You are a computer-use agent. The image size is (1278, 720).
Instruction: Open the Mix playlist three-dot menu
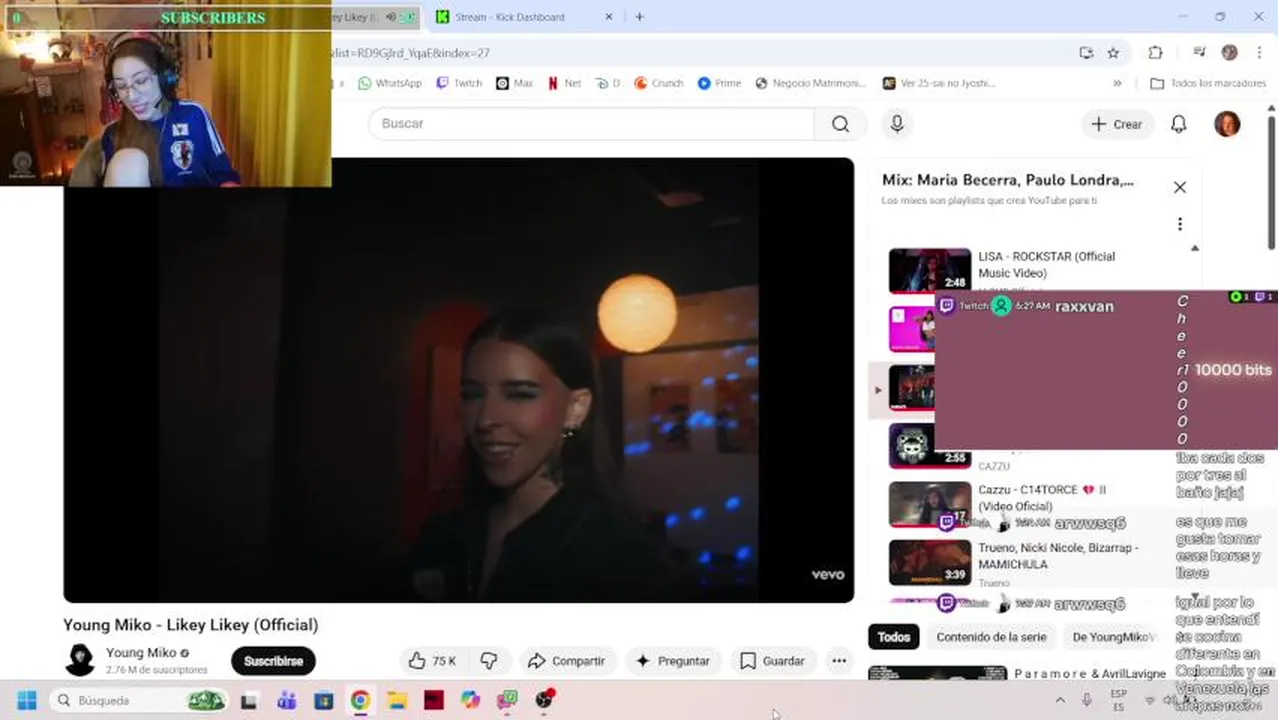coord(1180,224)
